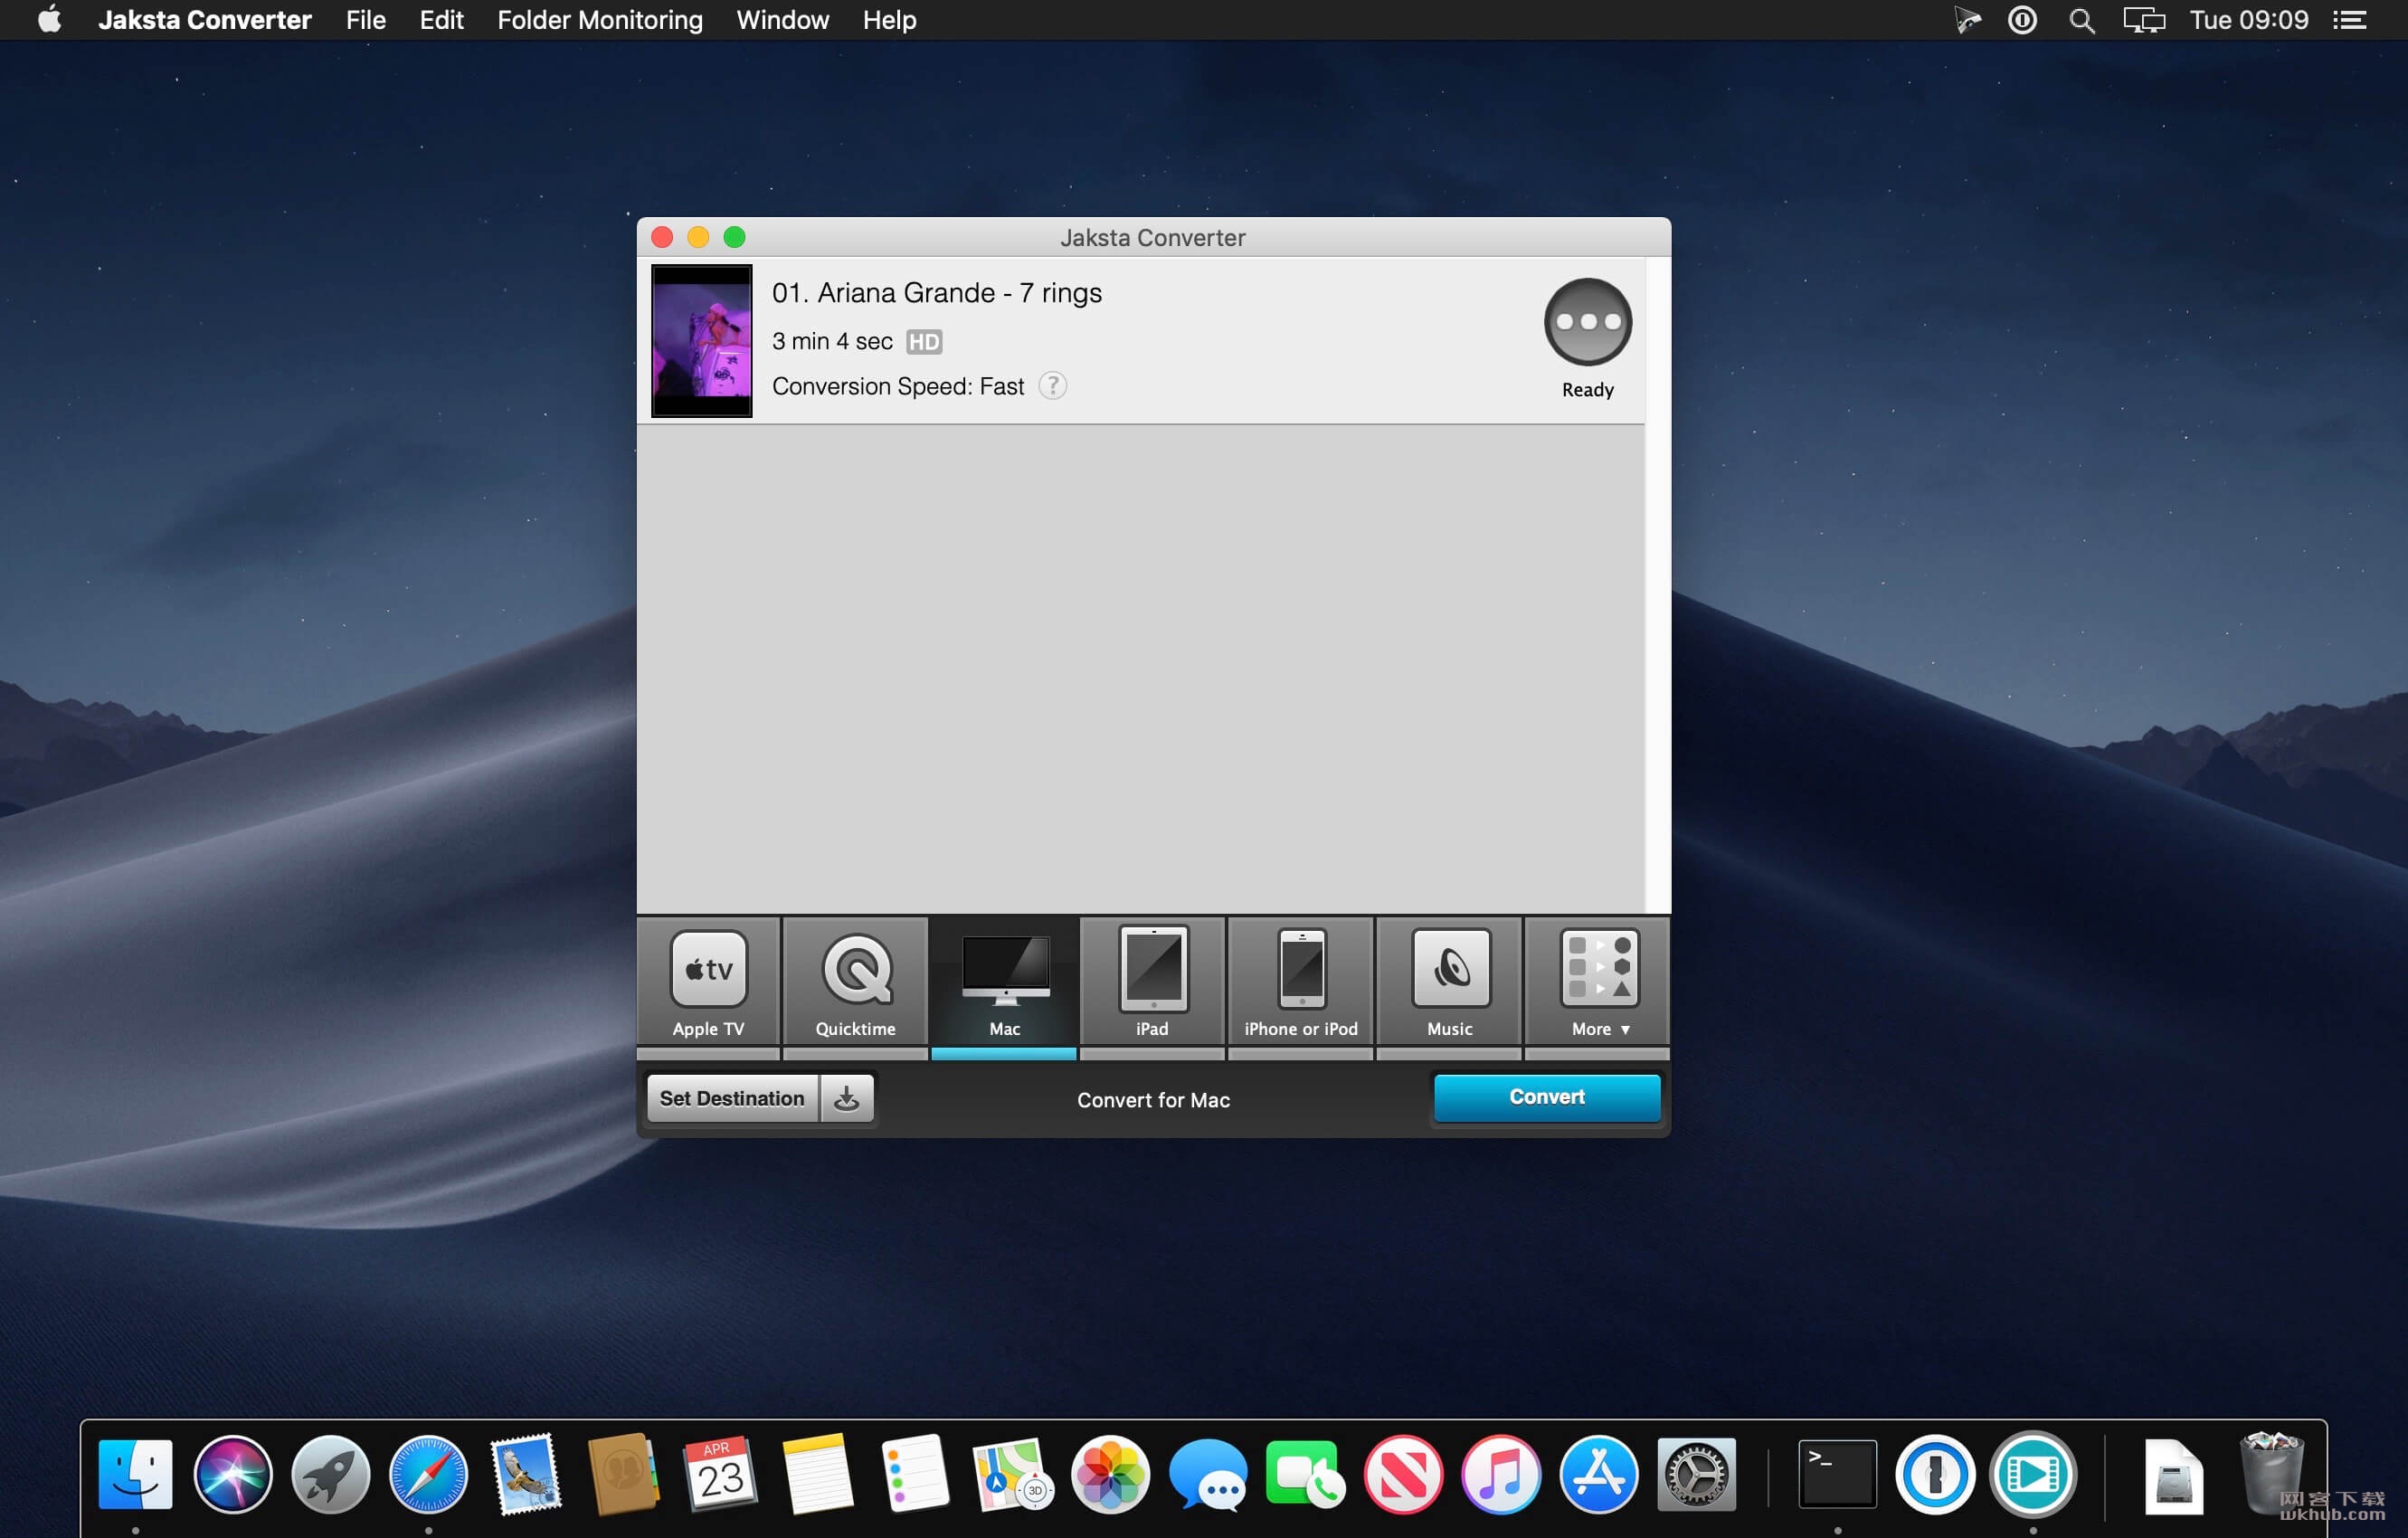Choose the Quicktime output preset
The image size is (2408, 1538).
click(856, 982)
